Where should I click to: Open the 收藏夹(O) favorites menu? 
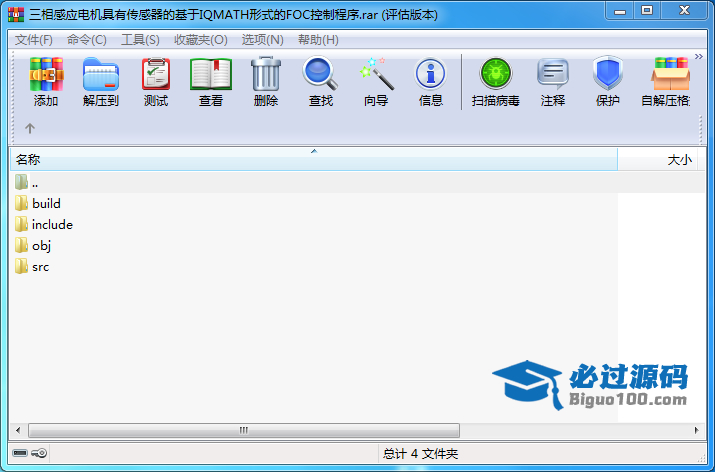201,40
